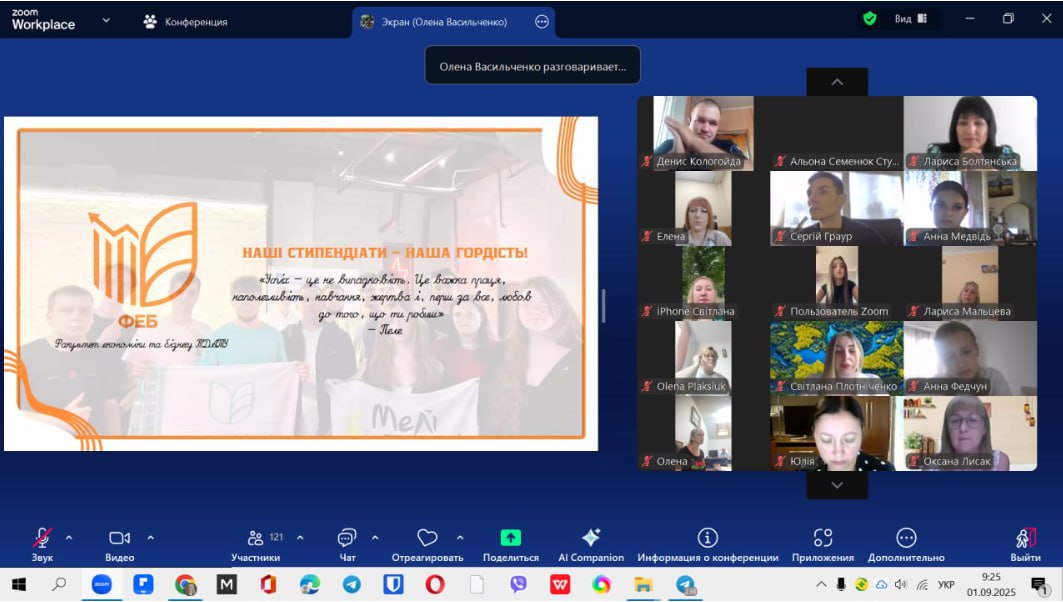Open the Вид view menu
The image size is (1063, 602).
pos(909,18)
